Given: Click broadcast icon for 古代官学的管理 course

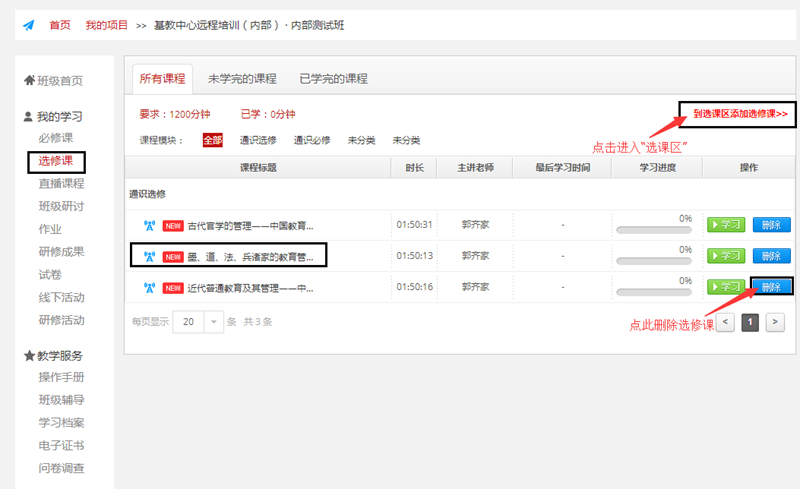Looking at the screenshot, I should (149, 225).
